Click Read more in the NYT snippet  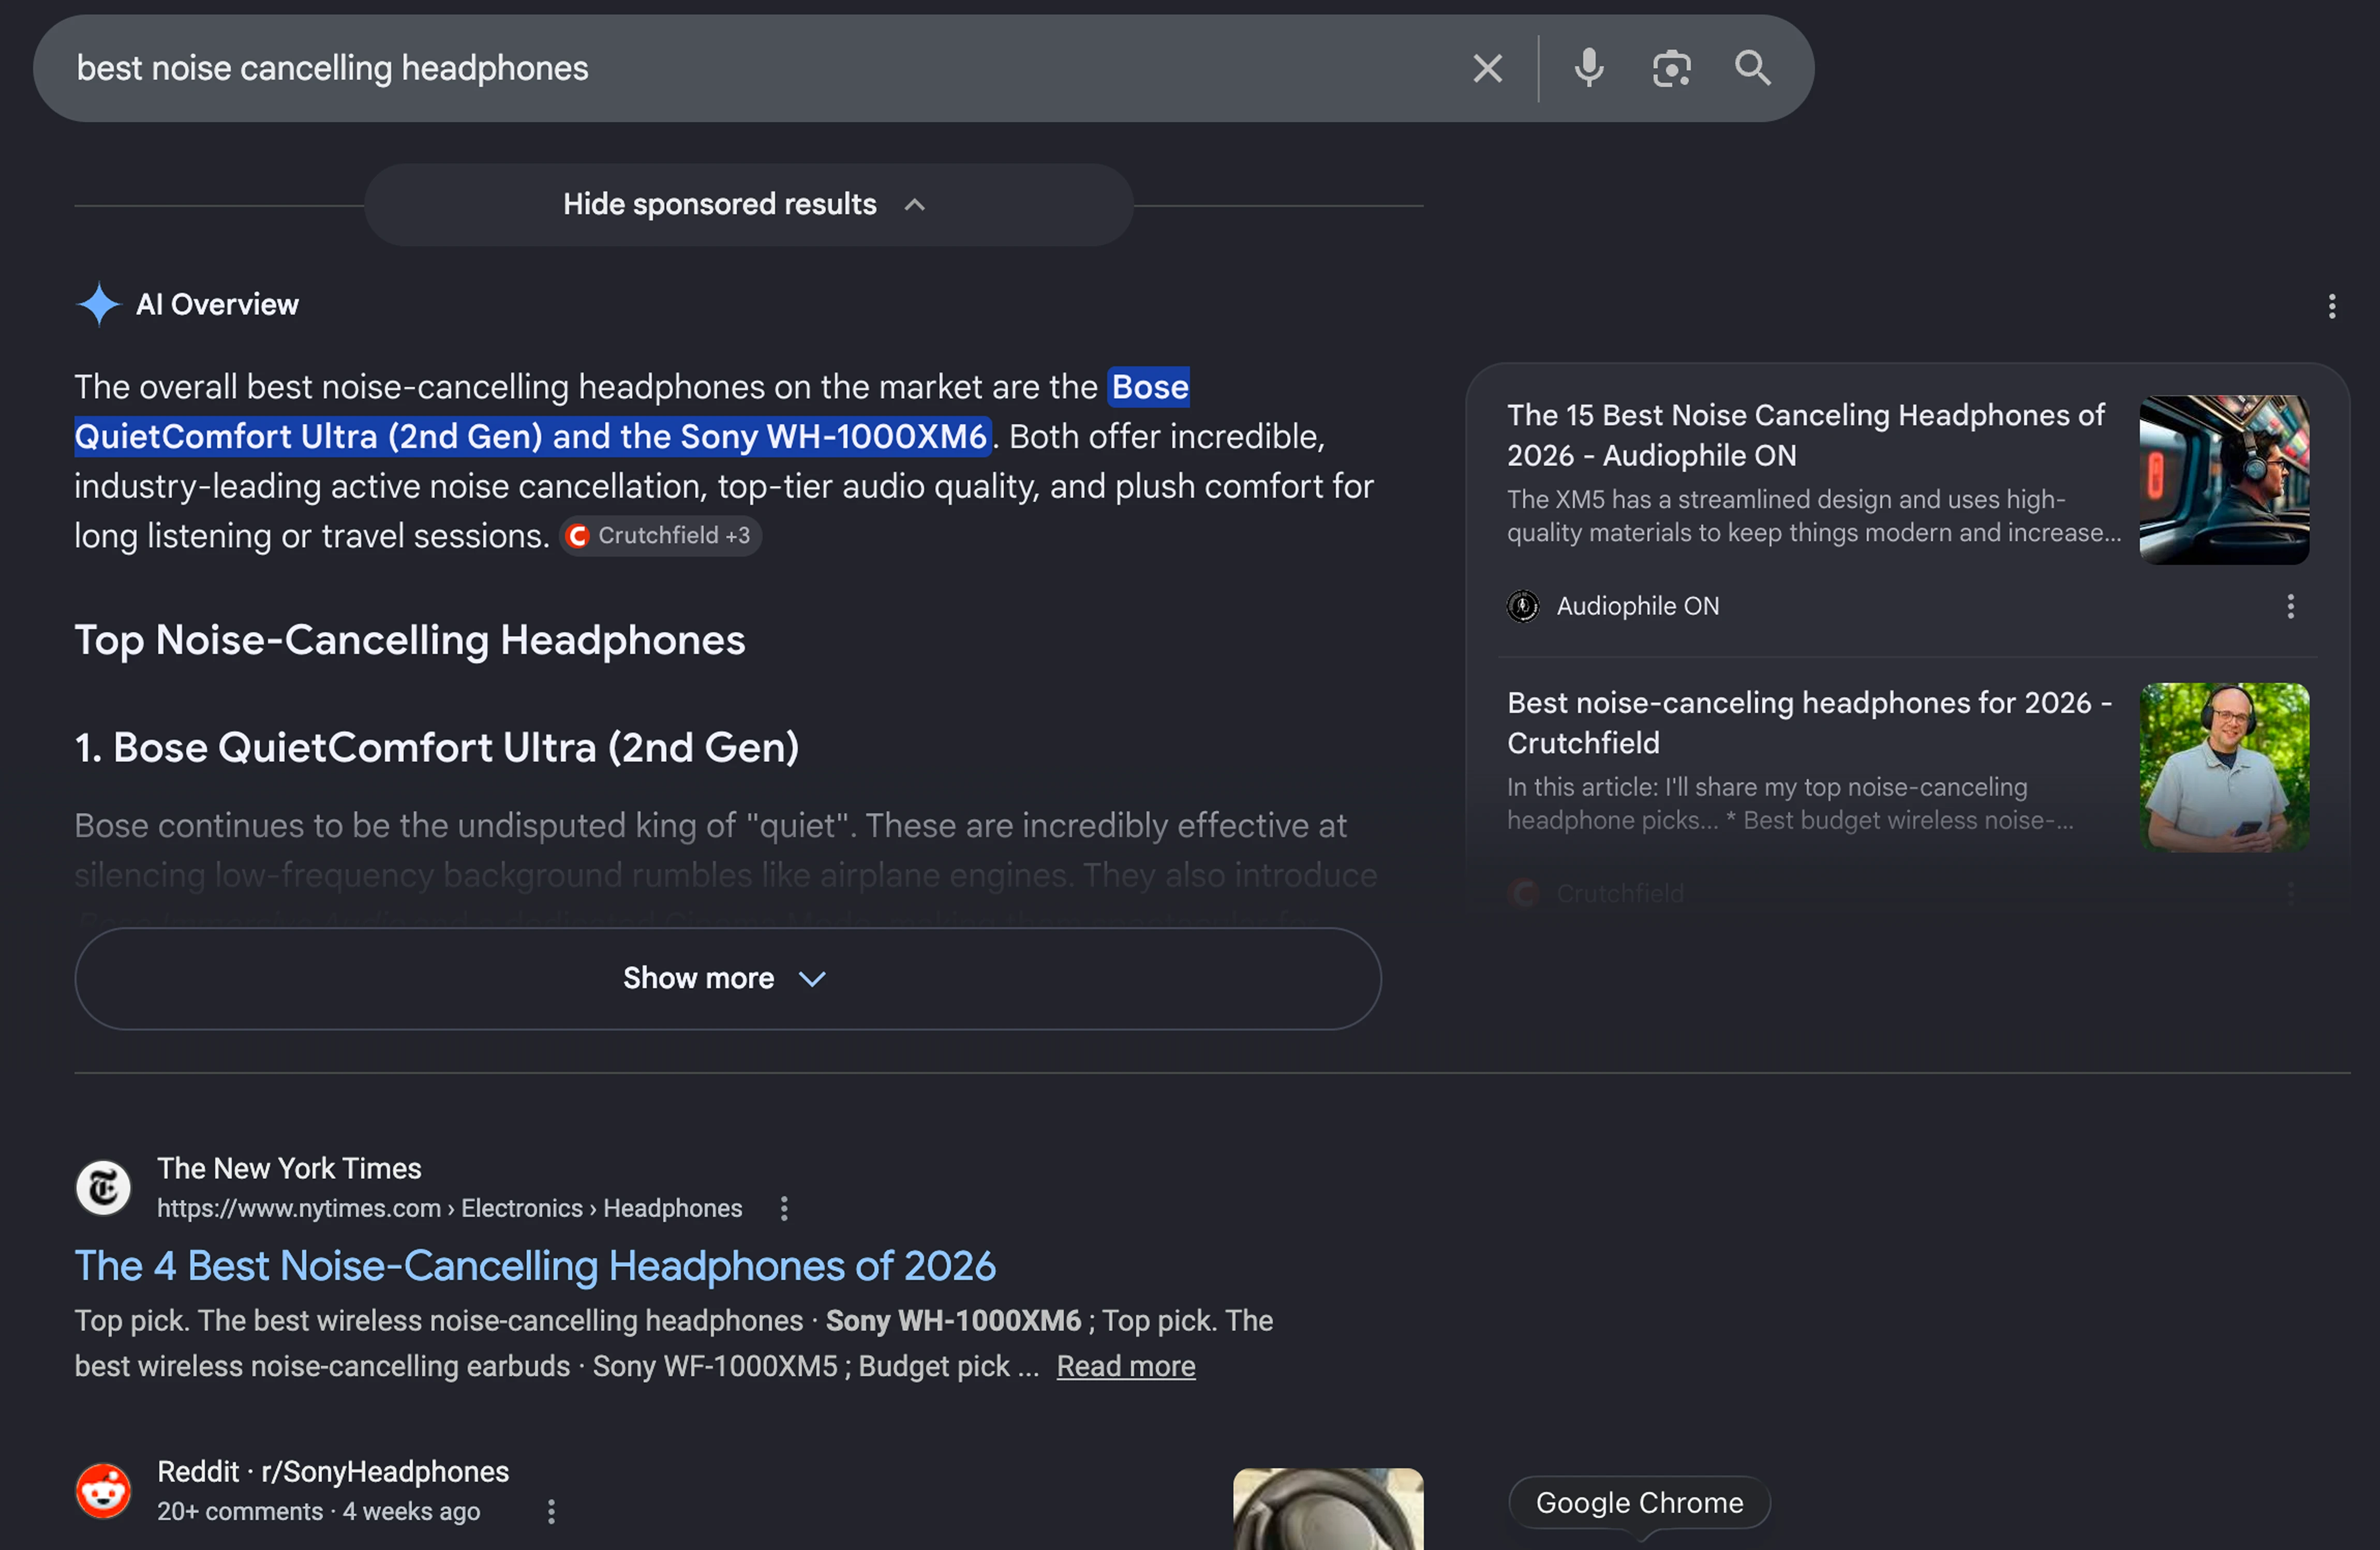pyautogui.click(x=1125, y=1366)
